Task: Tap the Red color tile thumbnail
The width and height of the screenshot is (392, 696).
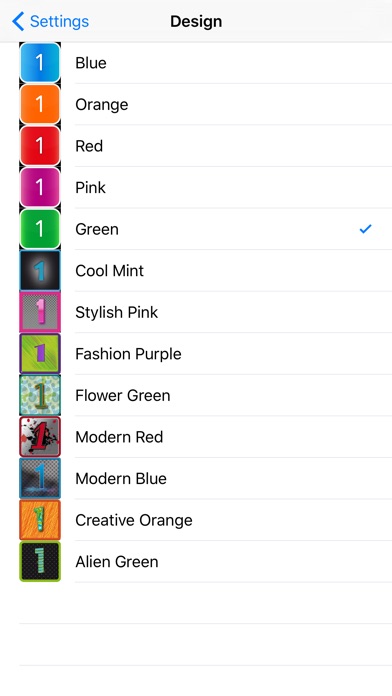Action: [x=40, y=146]
